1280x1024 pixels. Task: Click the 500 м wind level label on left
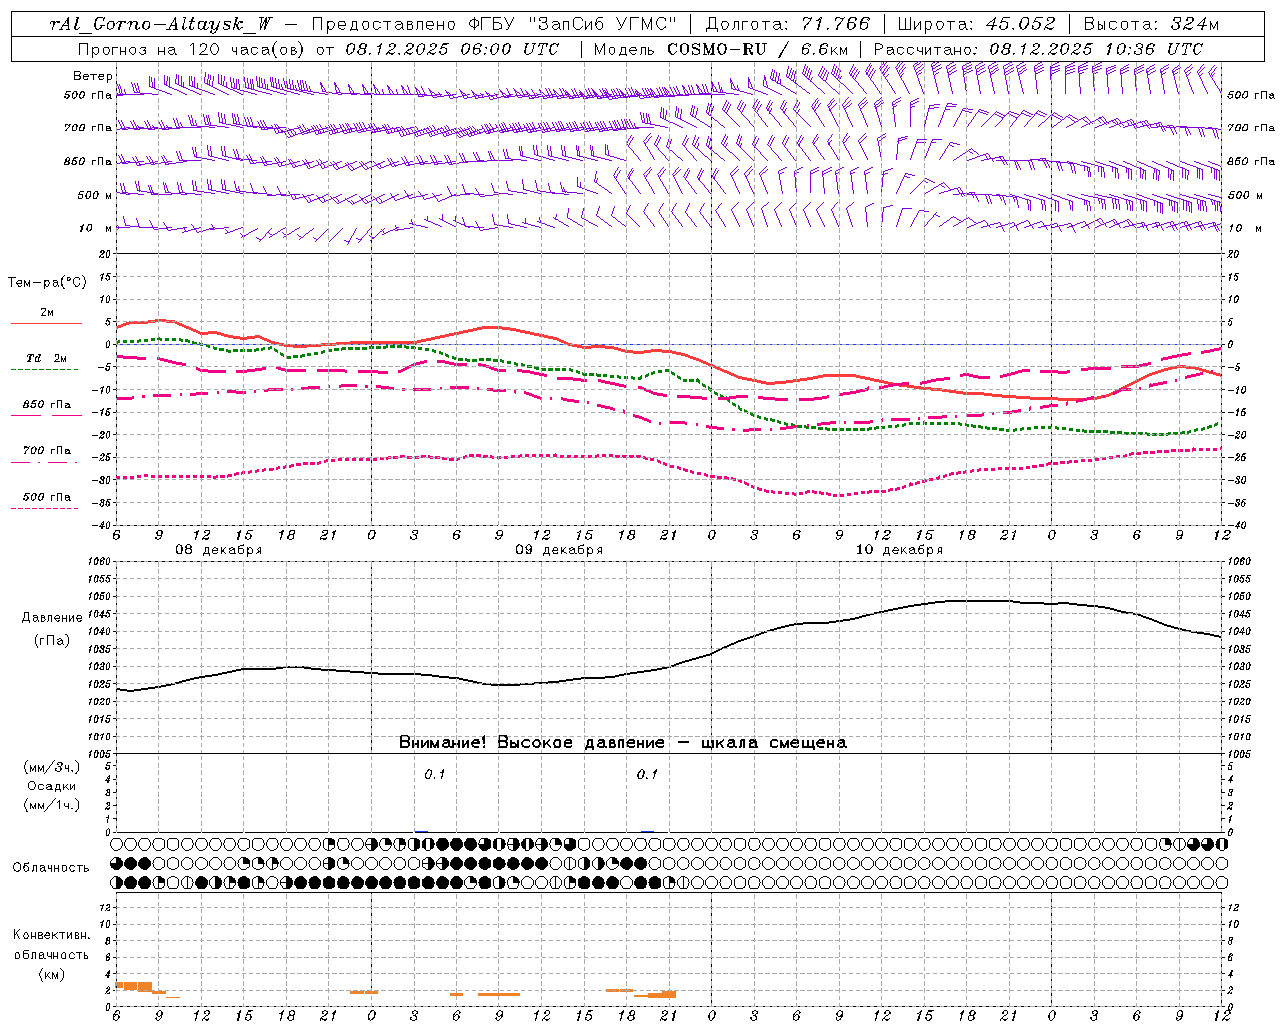(95, 195)
